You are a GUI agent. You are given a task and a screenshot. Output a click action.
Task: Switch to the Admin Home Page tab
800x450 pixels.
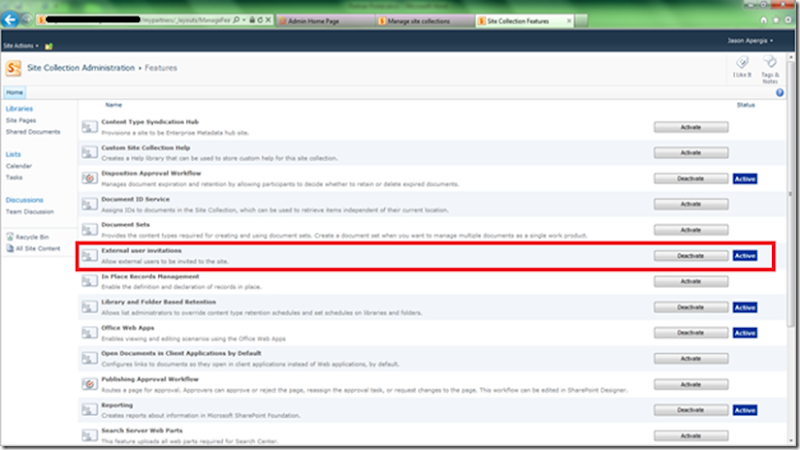[325, 21]
